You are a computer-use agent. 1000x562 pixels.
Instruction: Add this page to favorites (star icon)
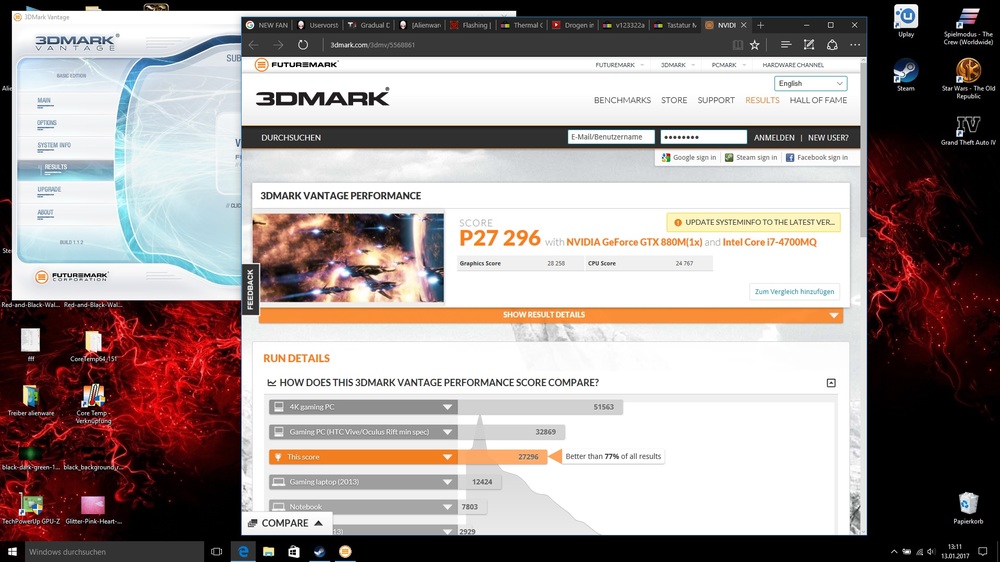755,45
